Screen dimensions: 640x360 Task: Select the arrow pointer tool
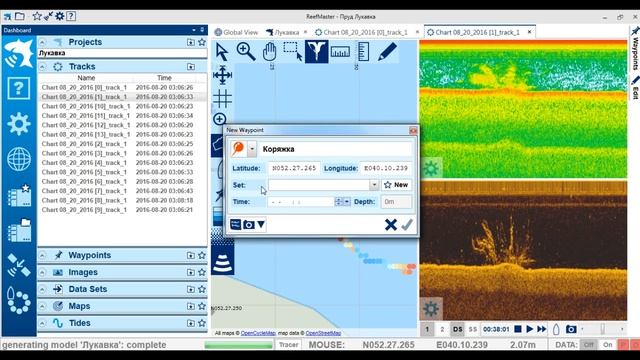pos(222,52)
